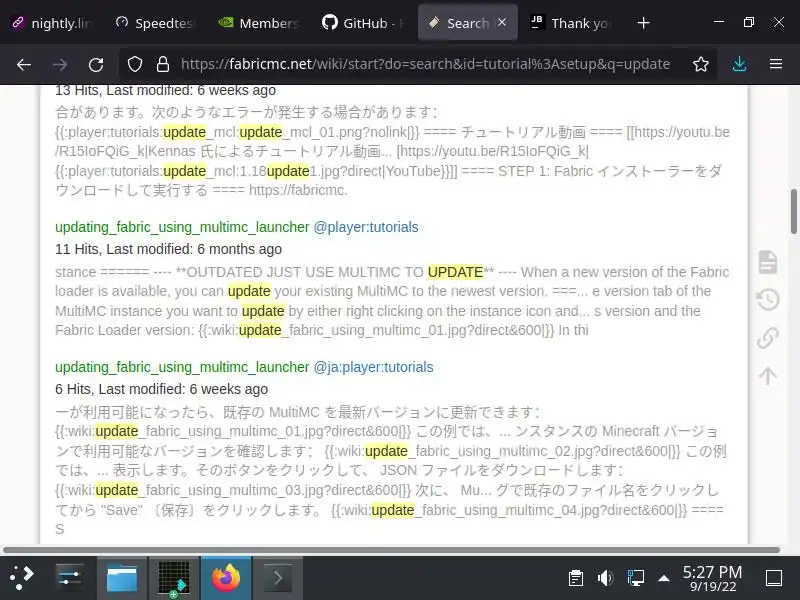
Task: Open the application launcher in the taskbar
Action: pyautogui.click(x=22, y=578)
